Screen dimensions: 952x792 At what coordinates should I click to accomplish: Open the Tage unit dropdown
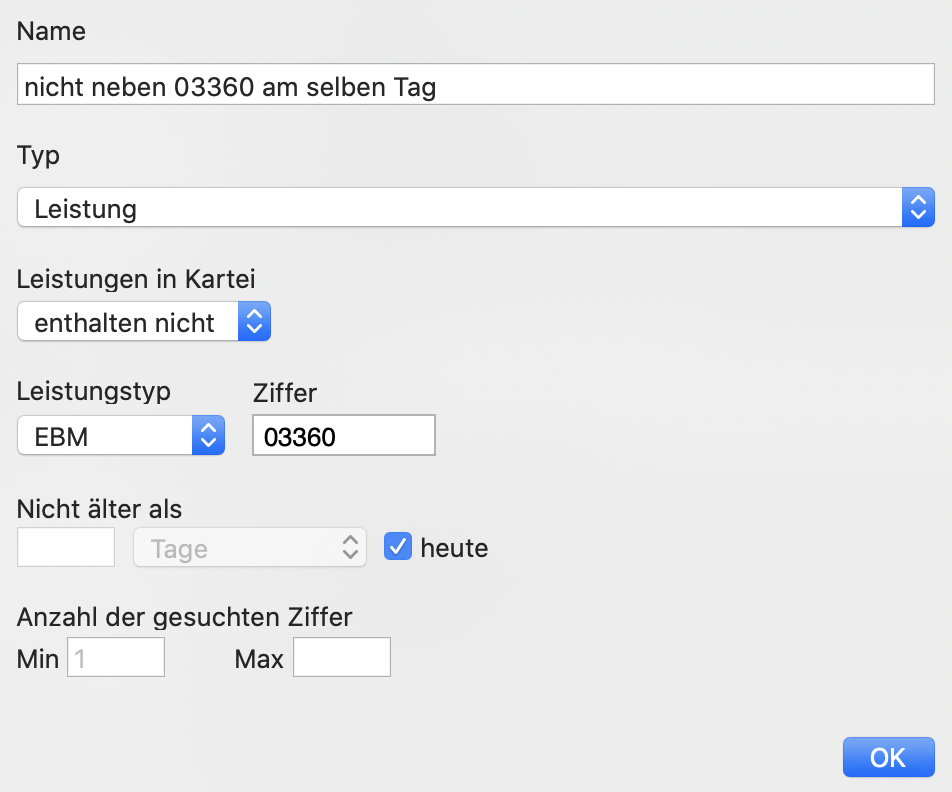250,547
